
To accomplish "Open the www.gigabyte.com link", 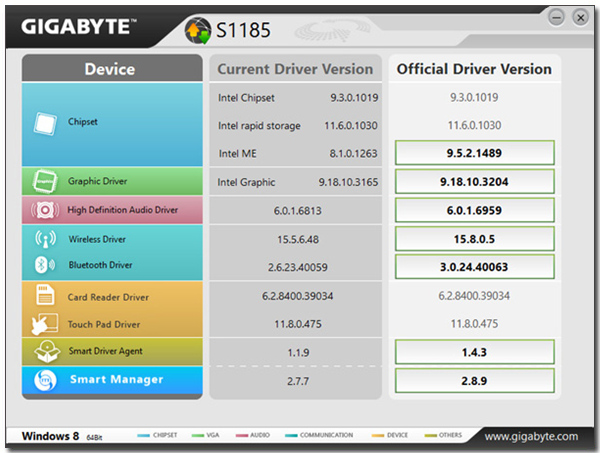I will [x=531, y=437].
